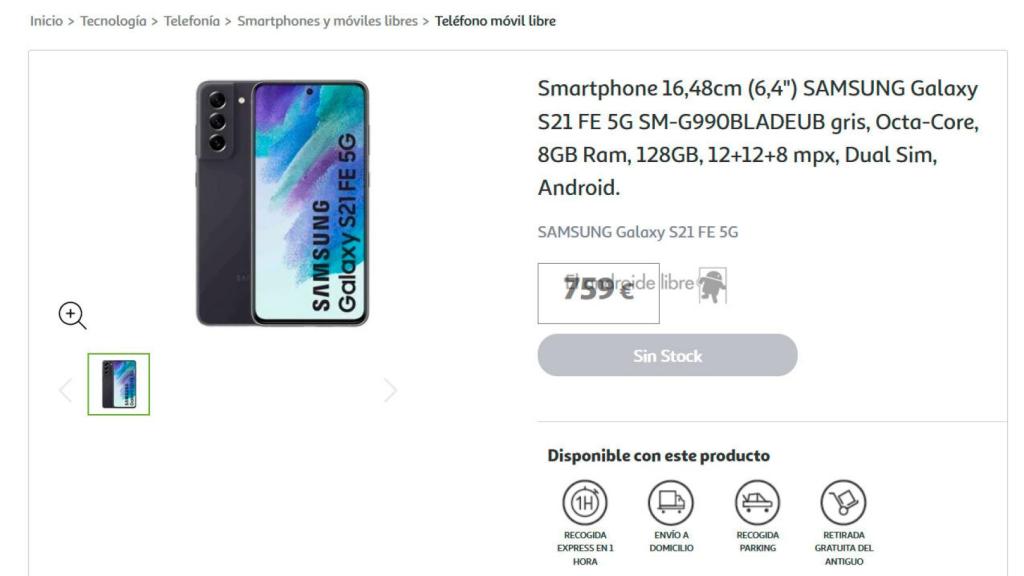Choose the Recogida Parking car icon

click(757, 502)
